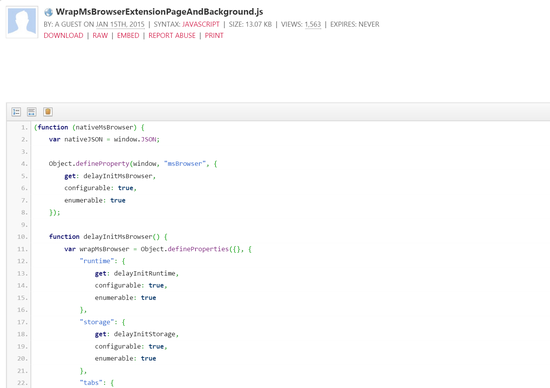Viewport: 550px width, 388px height.
Task: Select the JAVASCRIPT syntax link
Action: click(x=201, y=24)
